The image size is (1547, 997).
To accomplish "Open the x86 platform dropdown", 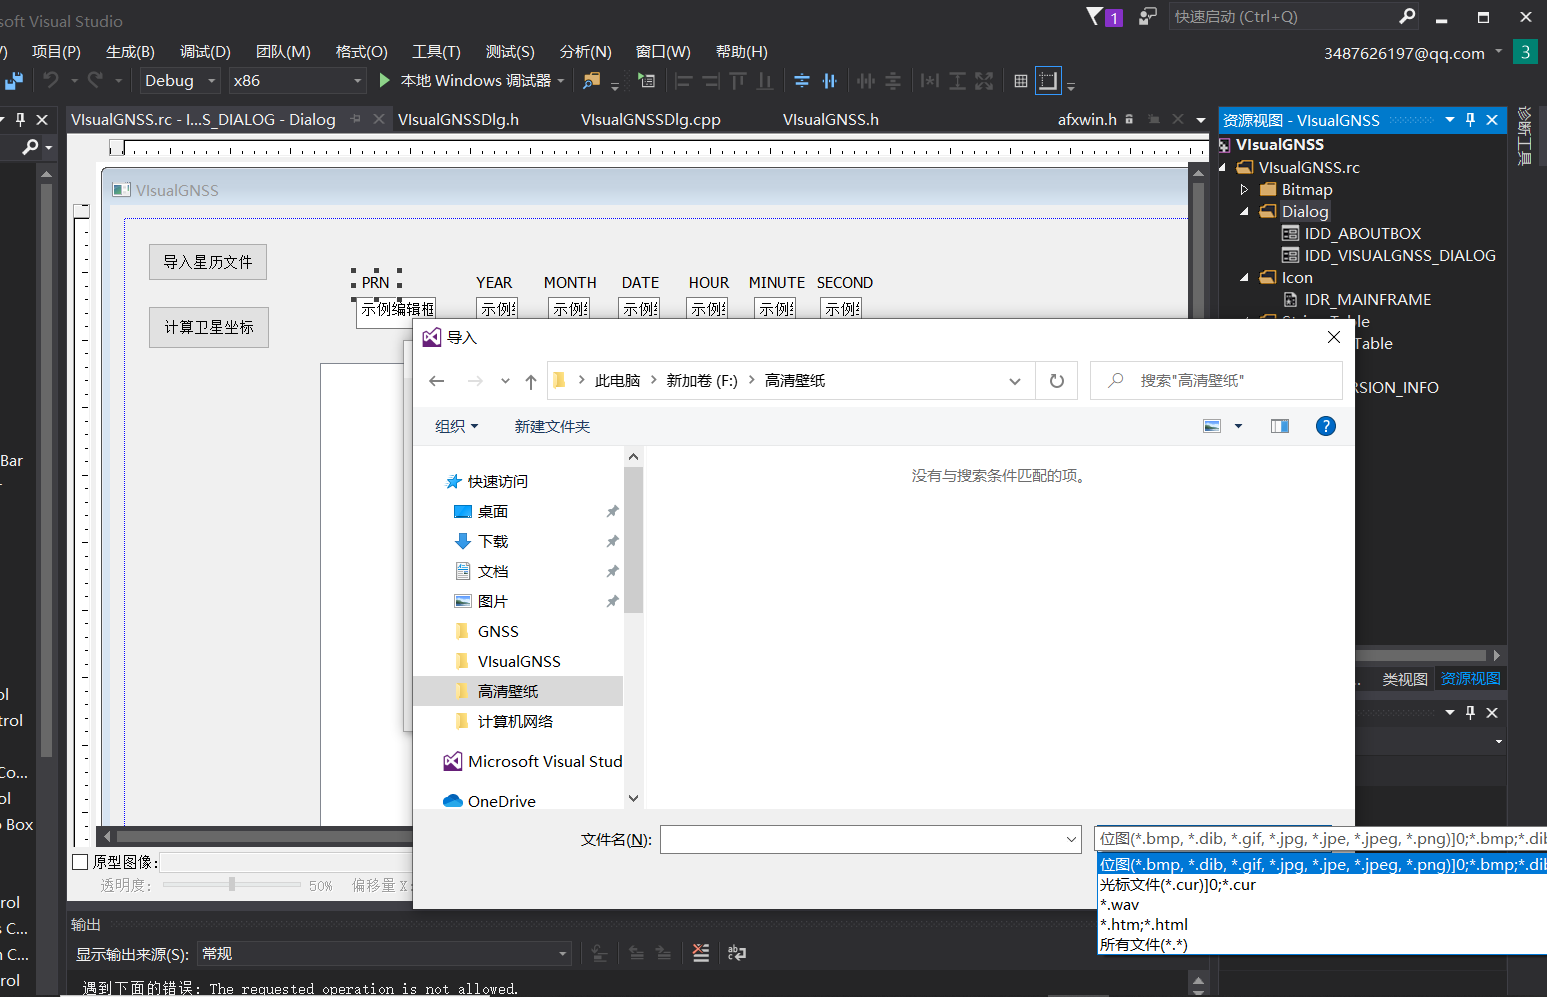I will 358,81.
